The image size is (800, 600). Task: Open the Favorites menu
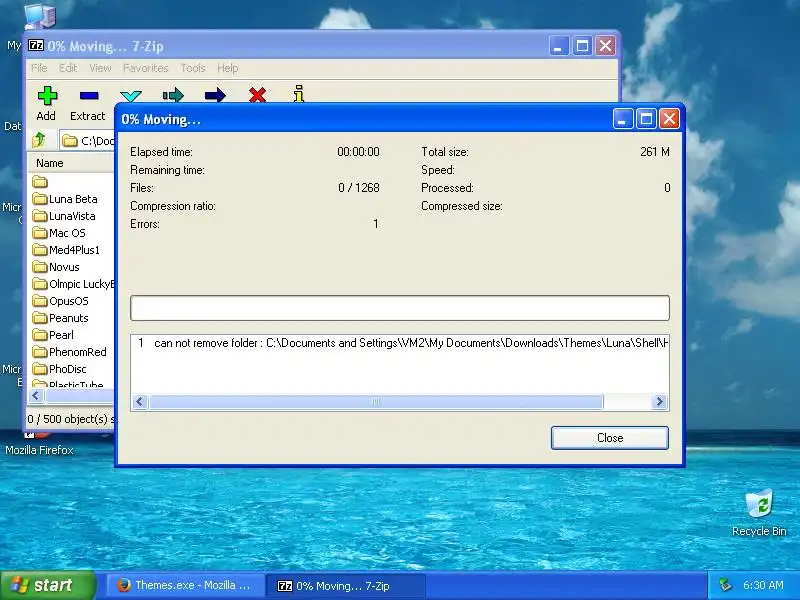(x=145, y=68)
